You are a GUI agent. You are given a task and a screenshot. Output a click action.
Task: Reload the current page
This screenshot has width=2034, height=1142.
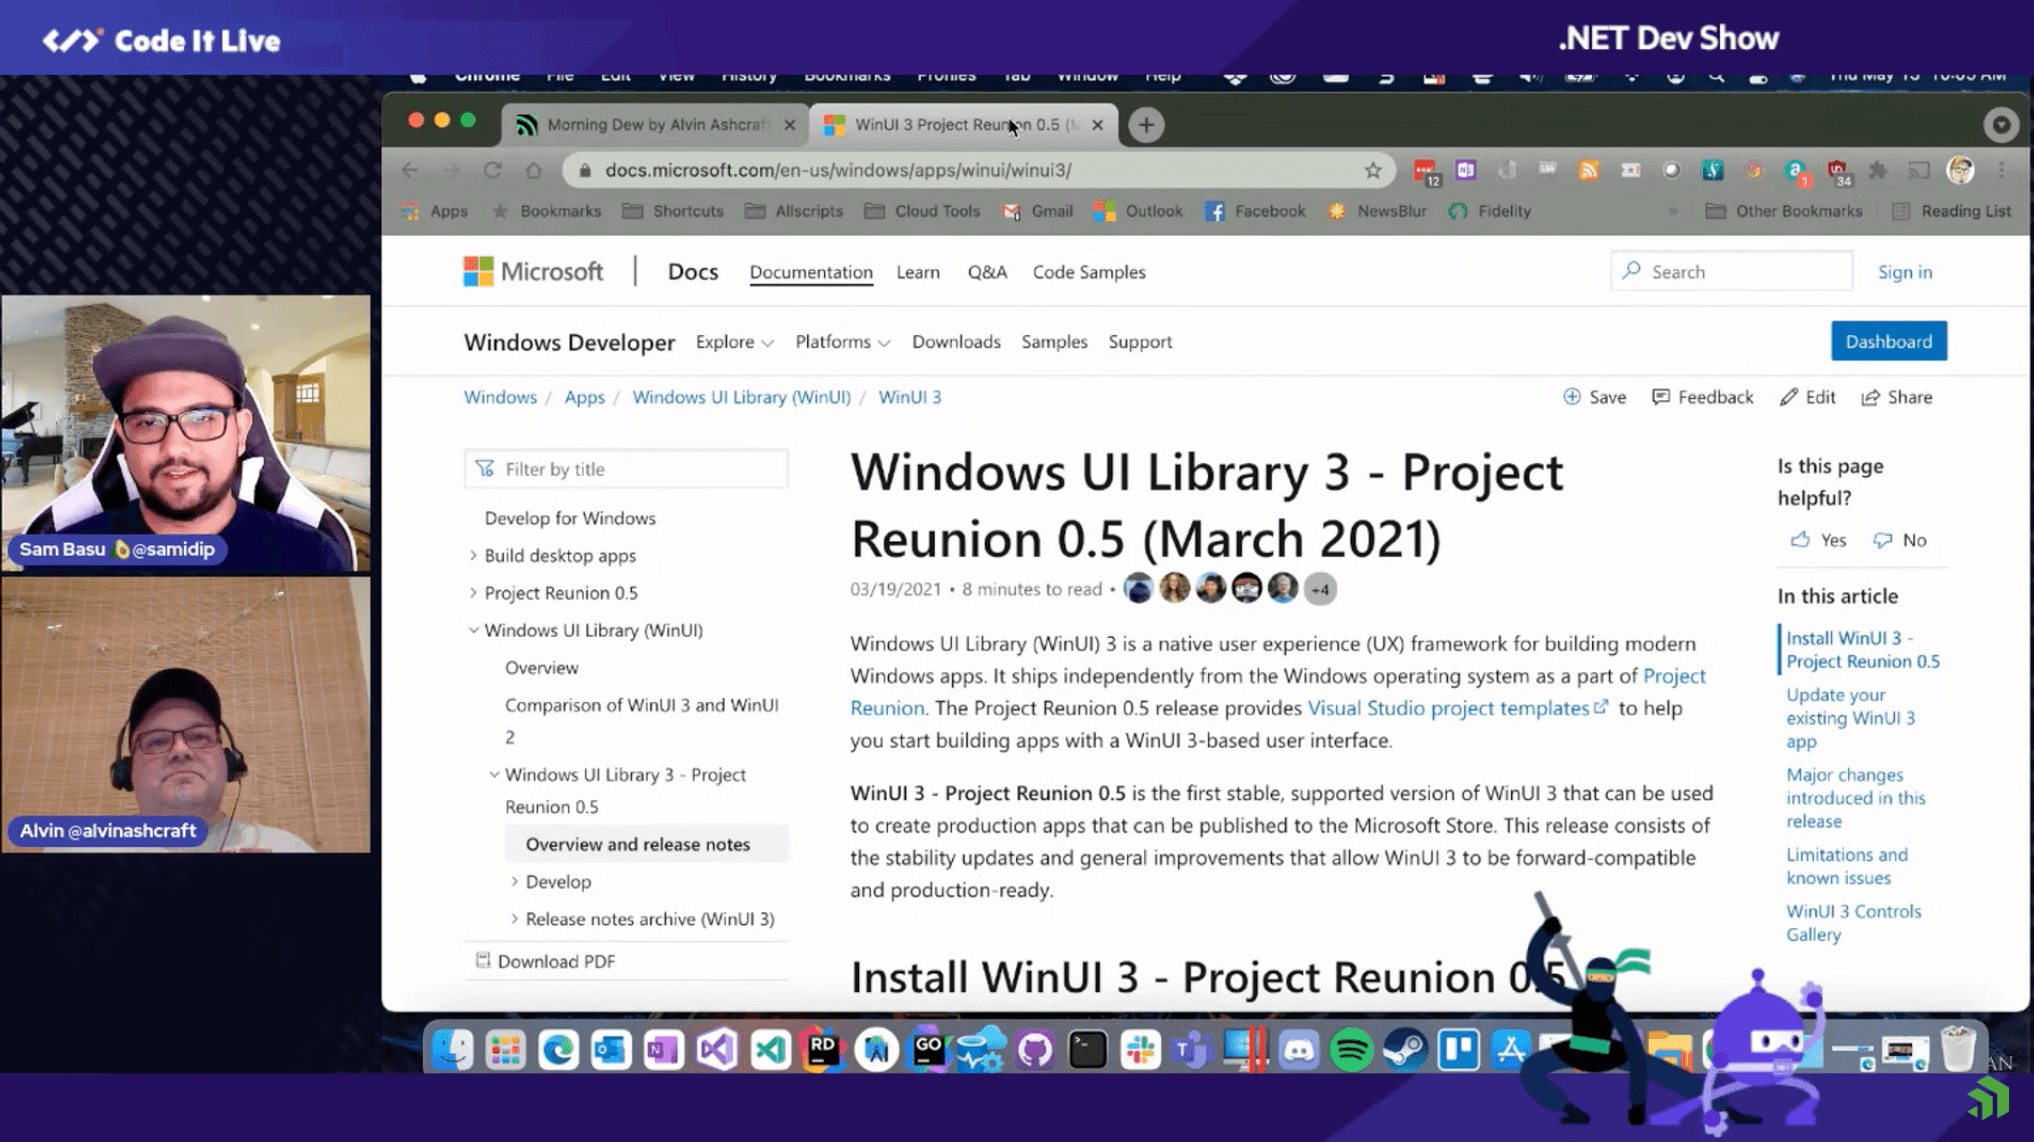coord(492,170)
